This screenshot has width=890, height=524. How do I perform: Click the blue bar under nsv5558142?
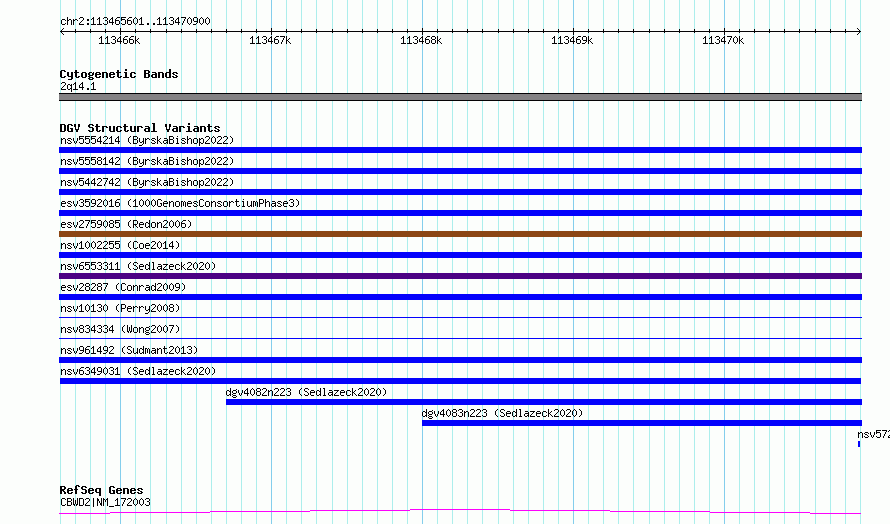tap(460, 171)
